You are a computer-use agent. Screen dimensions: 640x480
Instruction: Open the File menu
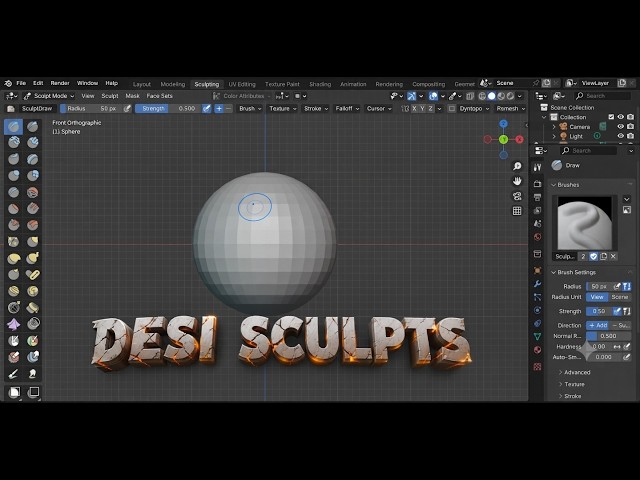(21, 83)
